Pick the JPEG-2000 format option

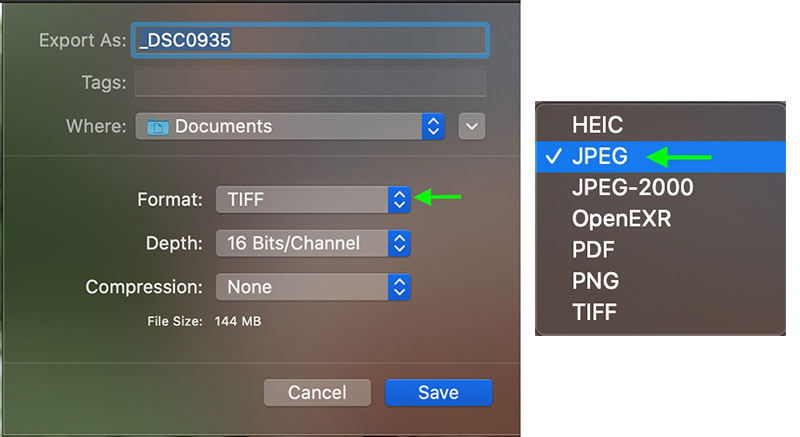[632, 187]
